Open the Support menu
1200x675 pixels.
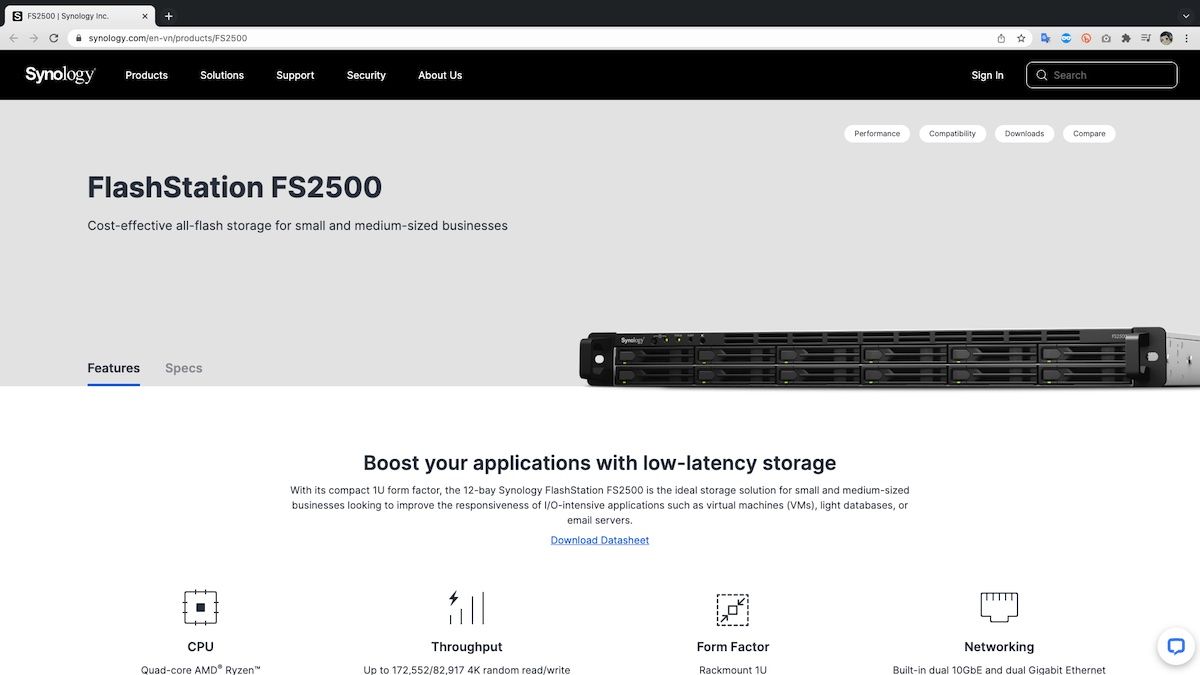pos(295,75)
